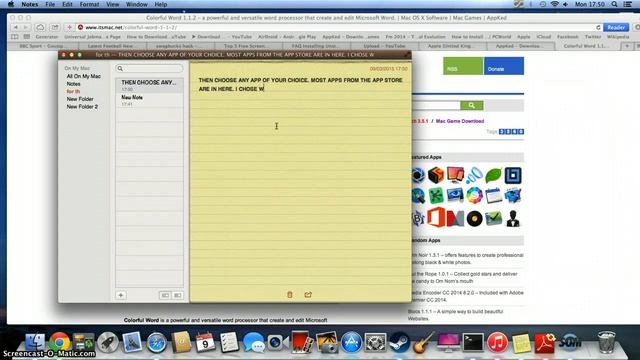
Task: Open the 'New Folder' item in the sidebar
Action: (x=80, y=99)
